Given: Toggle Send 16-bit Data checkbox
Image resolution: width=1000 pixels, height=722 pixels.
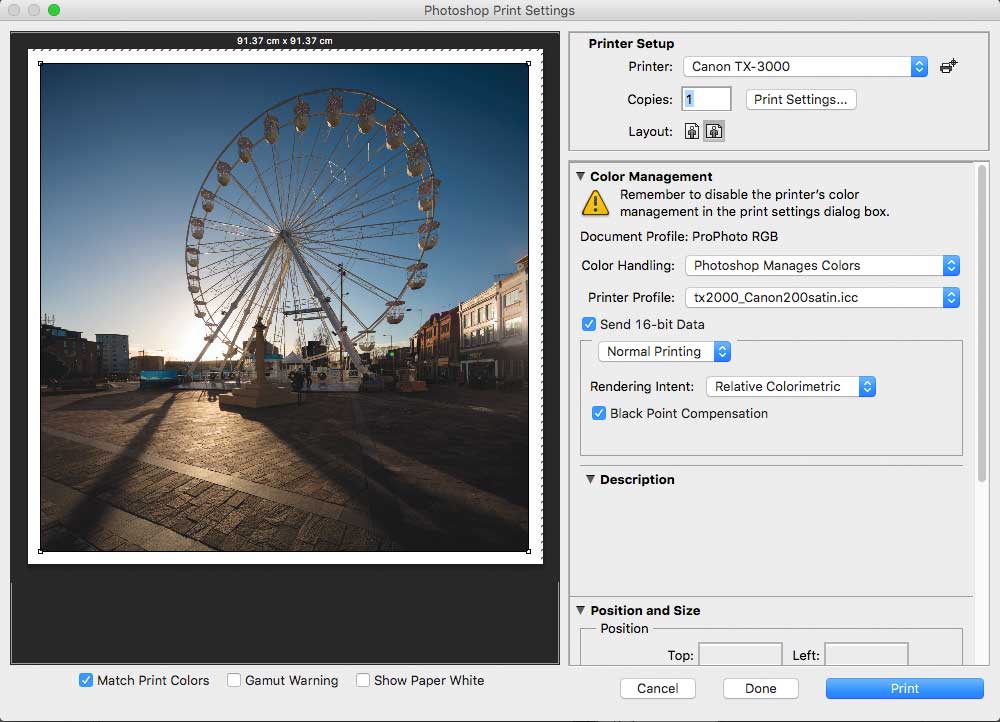Looking at the screenshot, I should (x=589, y=324).
